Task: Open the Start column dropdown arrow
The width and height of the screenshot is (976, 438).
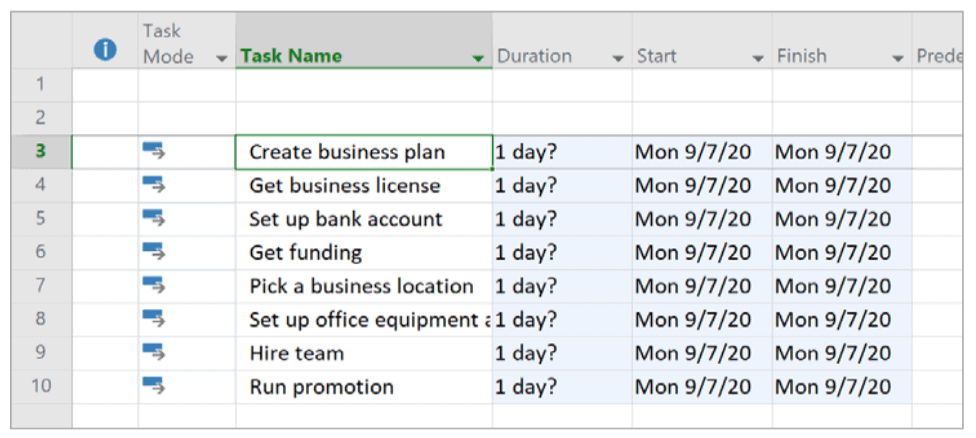Action: (x=758, y=58)
